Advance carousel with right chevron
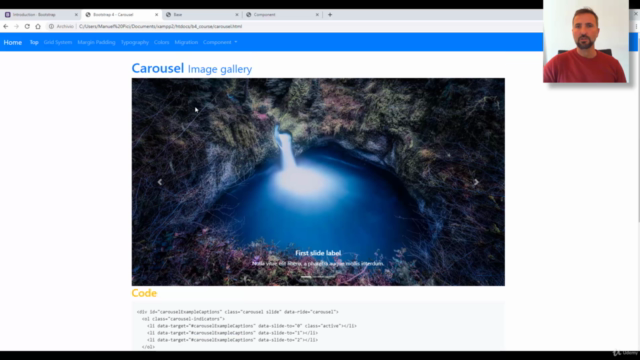The image size is (640, 360). pos(476,182)
